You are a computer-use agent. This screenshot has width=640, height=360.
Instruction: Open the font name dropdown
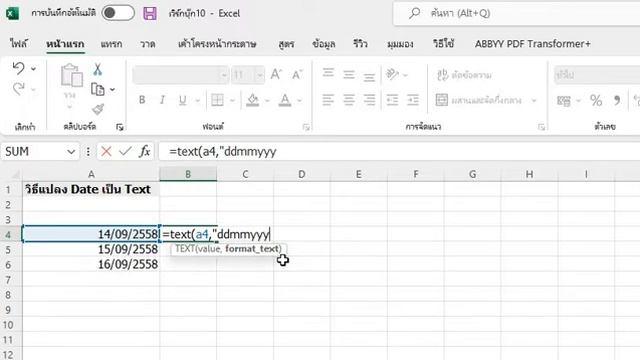(224, 75)
